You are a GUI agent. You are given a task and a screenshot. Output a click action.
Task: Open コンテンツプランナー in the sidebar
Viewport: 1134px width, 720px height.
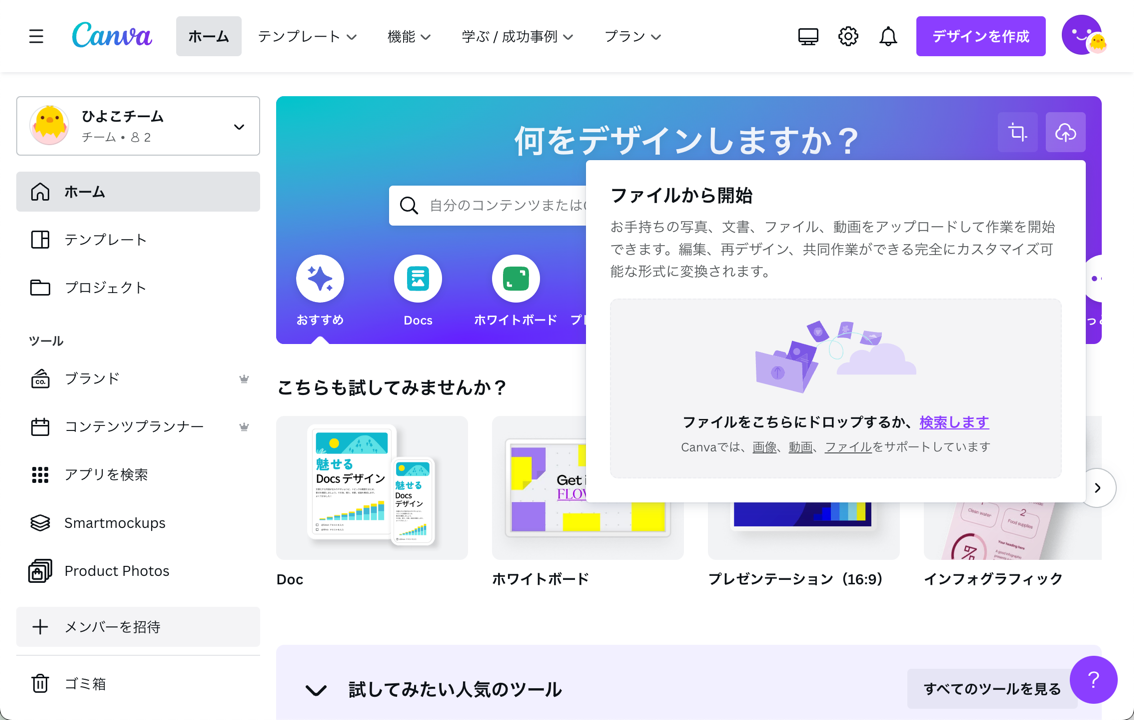(138, 427)
